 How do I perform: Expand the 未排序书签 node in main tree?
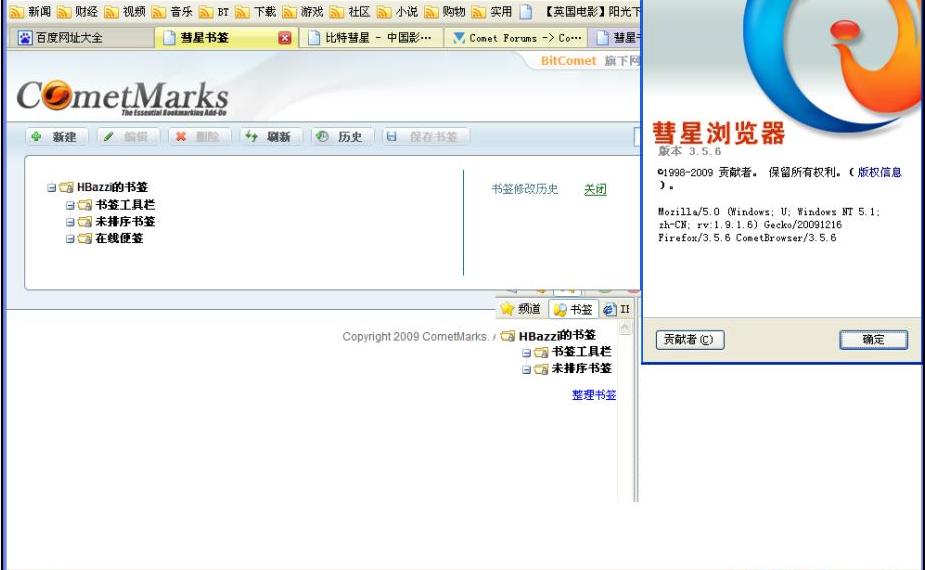click(x=70, y=222)
